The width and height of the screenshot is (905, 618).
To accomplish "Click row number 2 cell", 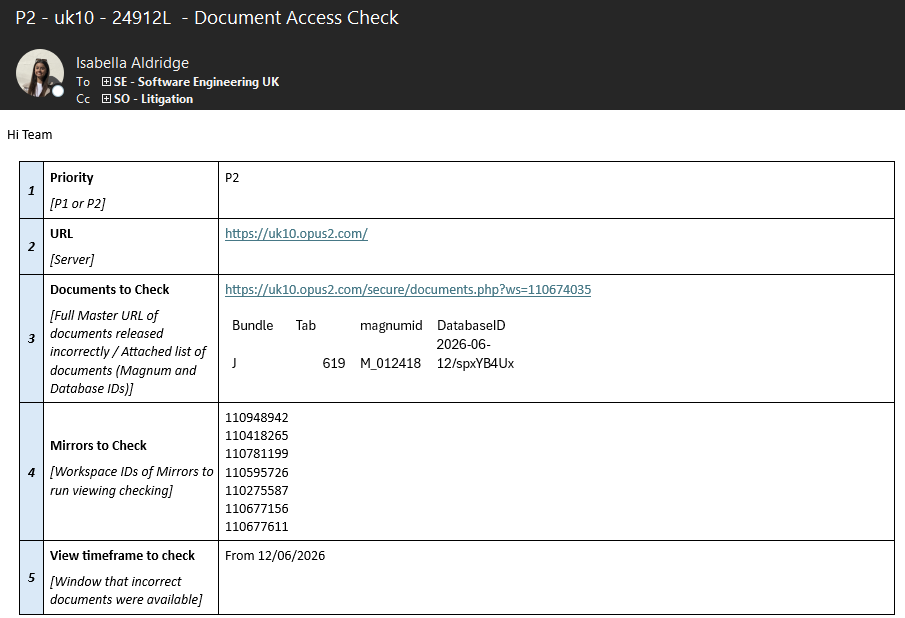I will click(32, 246).
